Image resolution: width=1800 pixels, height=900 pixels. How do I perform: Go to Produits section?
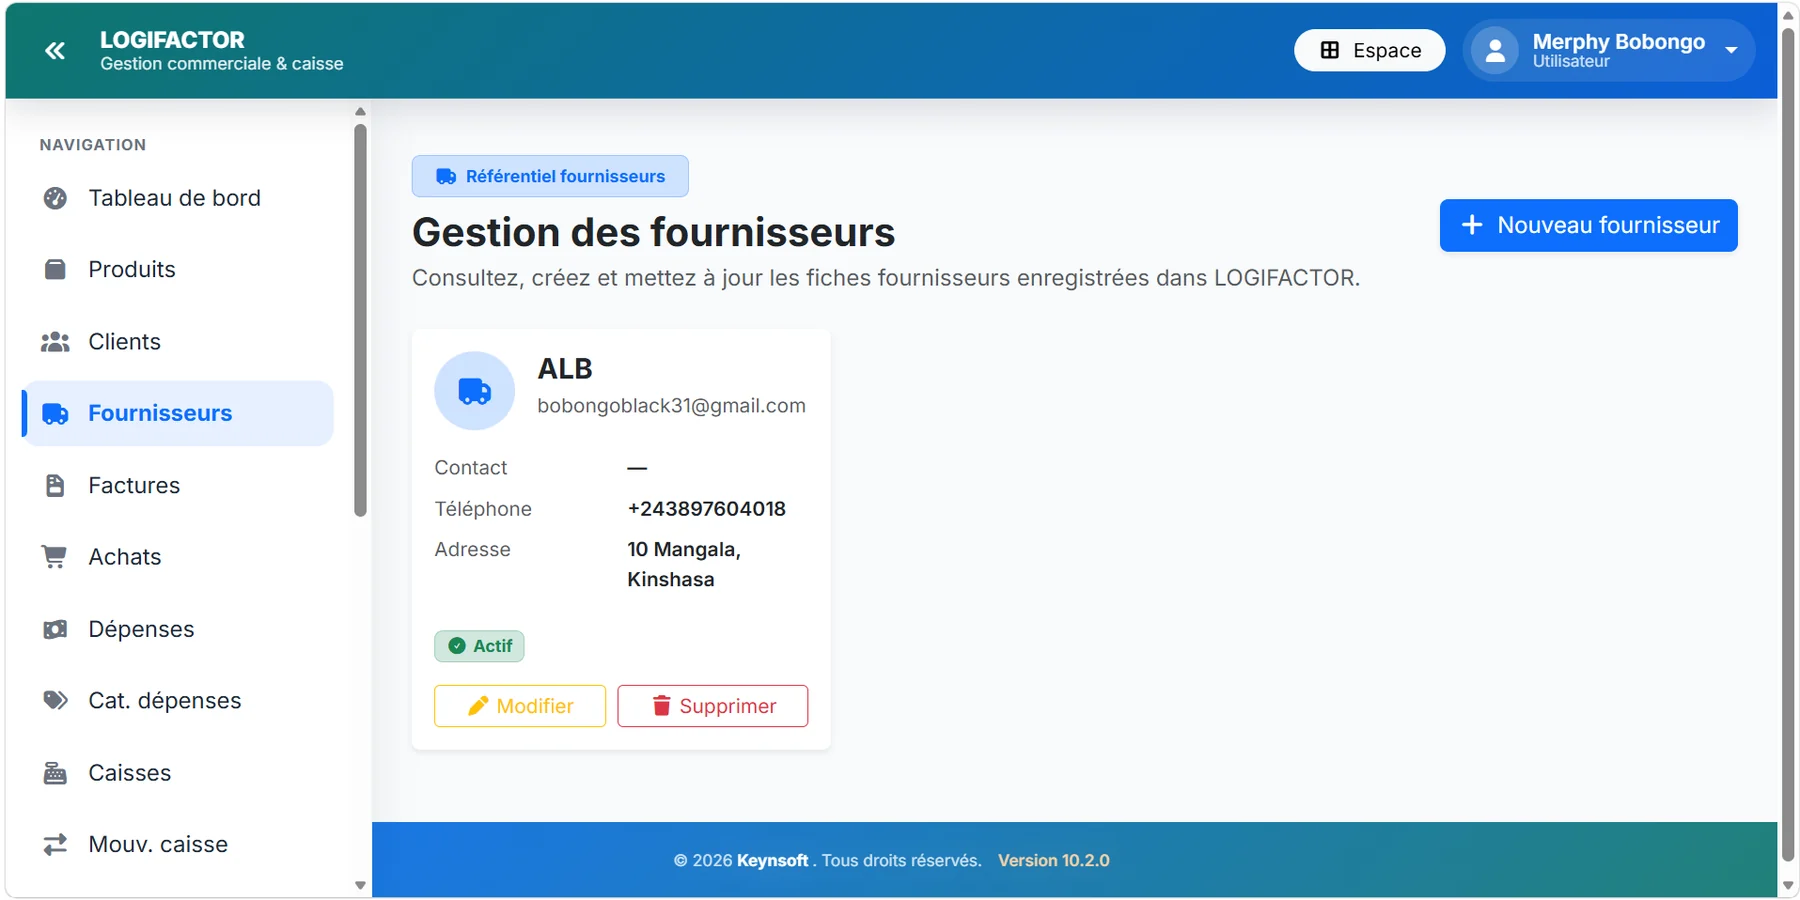tap(178, 269)
